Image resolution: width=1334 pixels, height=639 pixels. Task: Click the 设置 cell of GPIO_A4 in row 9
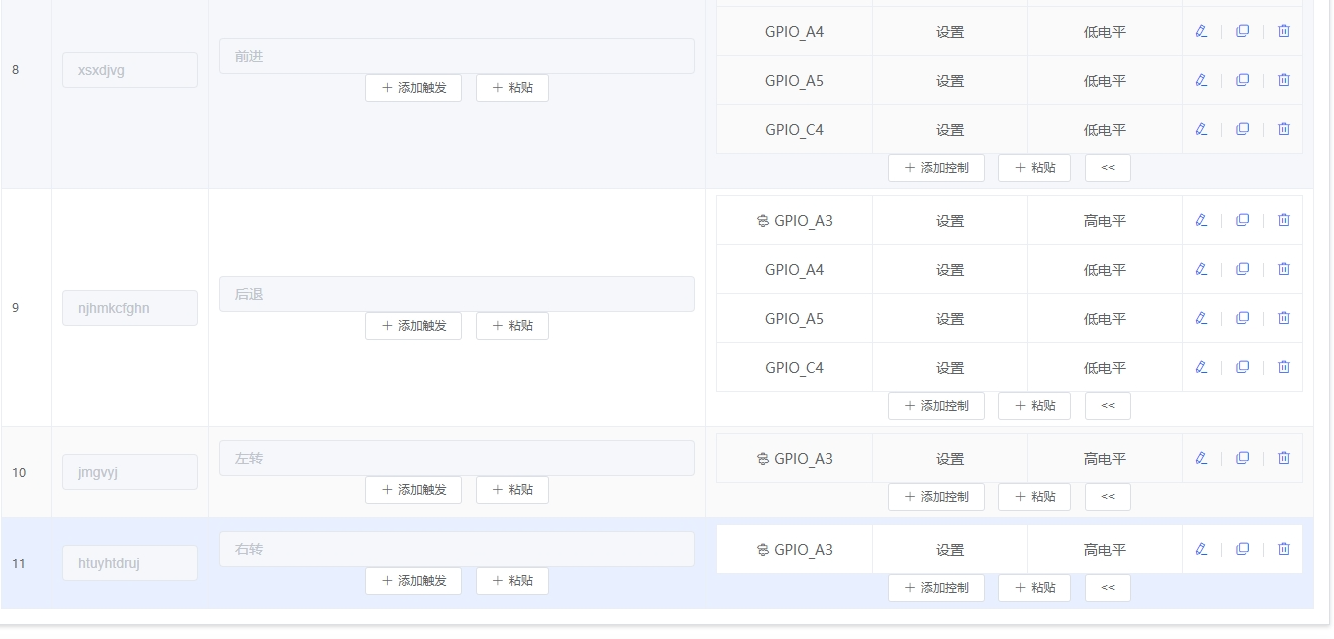tap(950, 269)
